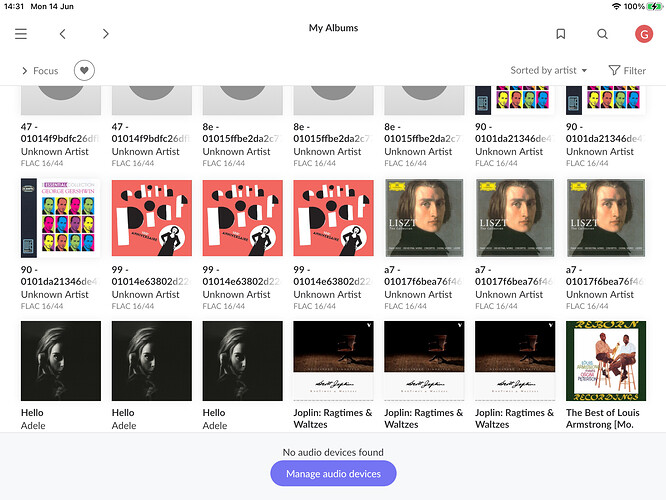Go forward with the right arrow
The image size is (666, 500).
point(106,34)
